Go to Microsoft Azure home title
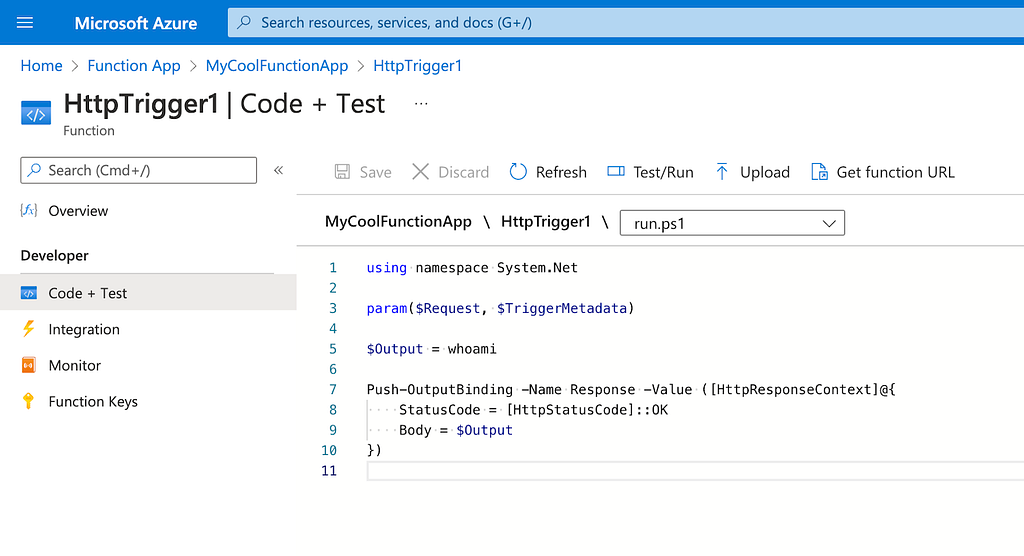1024x556 pixels. (x=135, y=23)
